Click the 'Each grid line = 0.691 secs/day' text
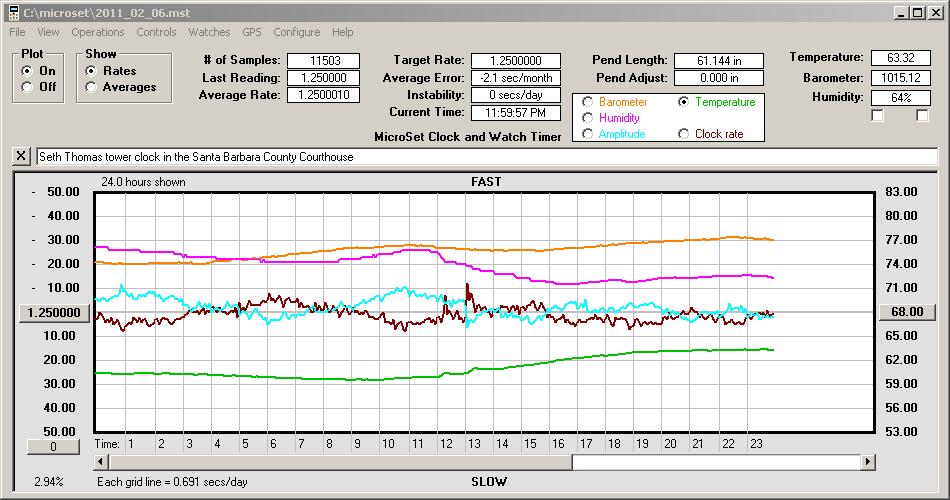Screen dimensions: 950x500 172,482
